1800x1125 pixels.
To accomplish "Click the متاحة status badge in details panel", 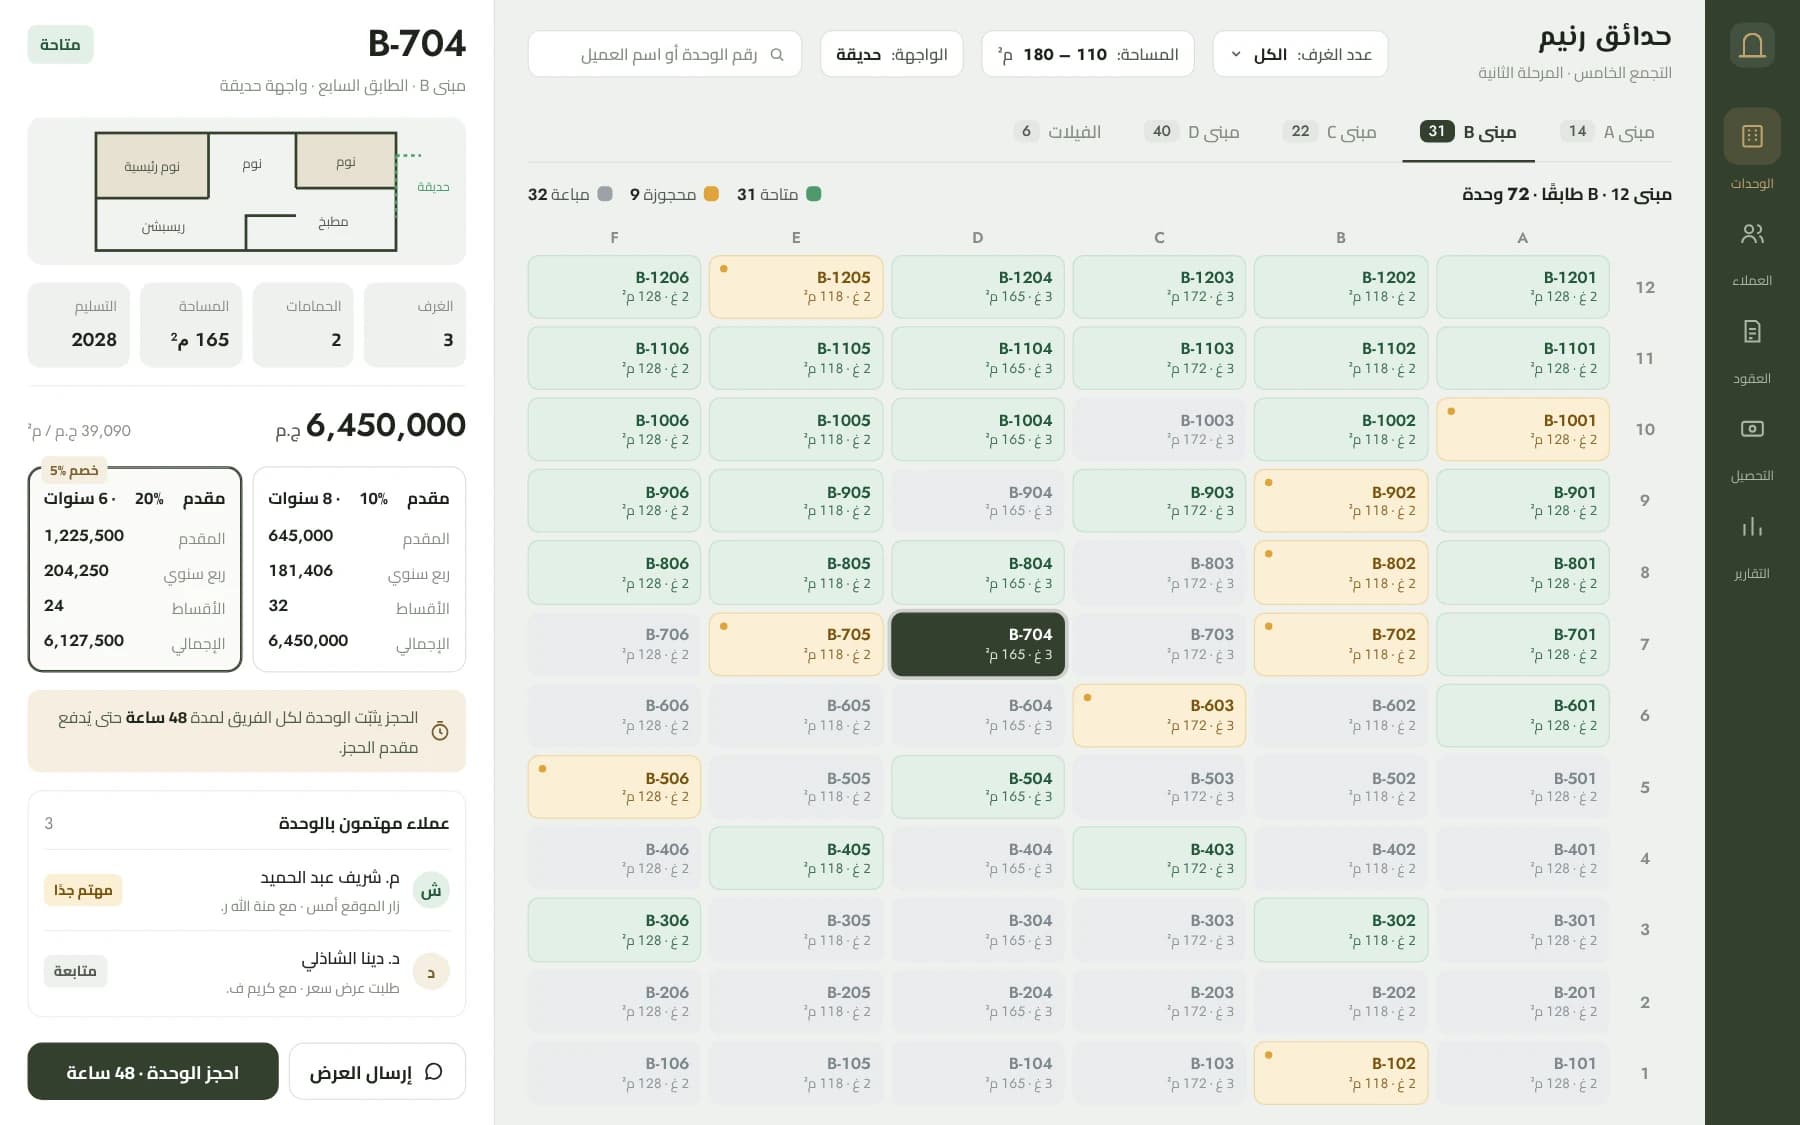I will pos(60,44).
